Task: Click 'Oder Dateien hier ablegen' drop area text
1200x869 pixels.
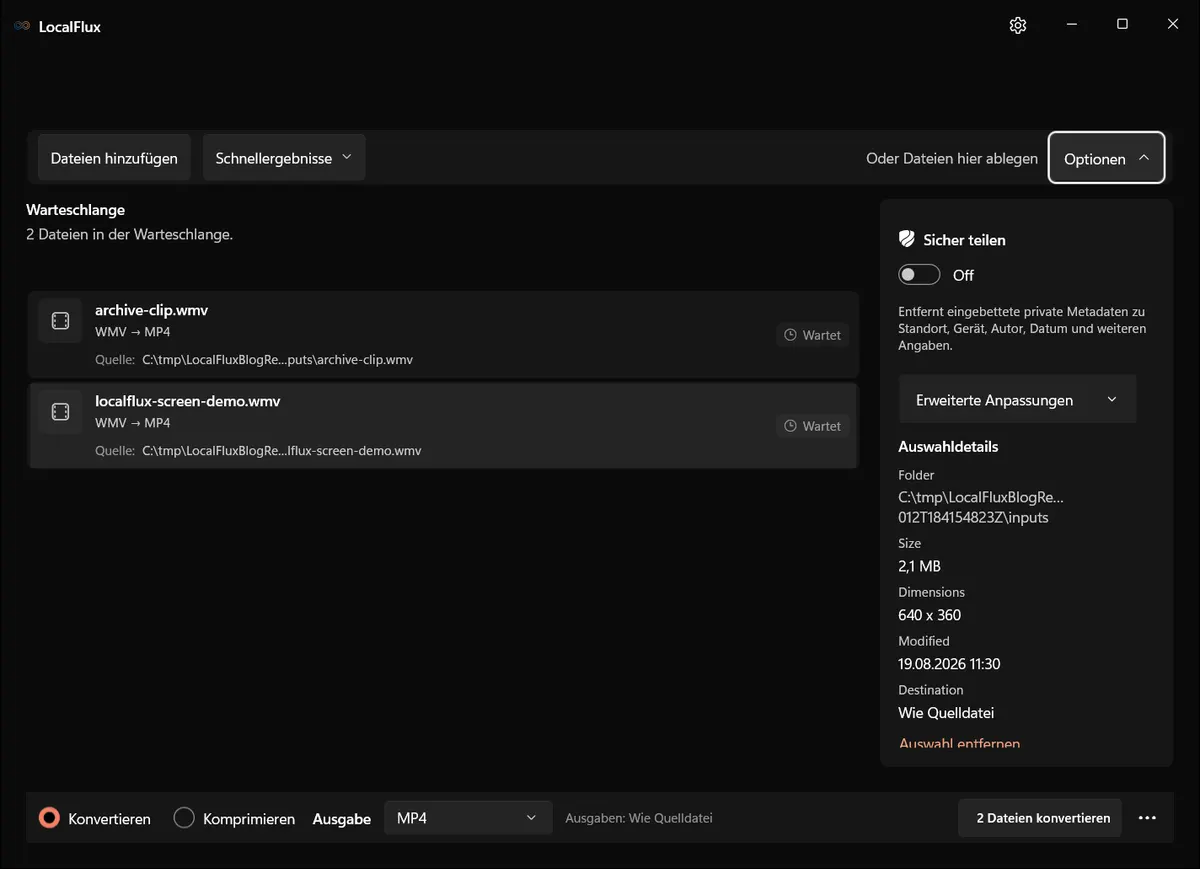Action: 952,158
